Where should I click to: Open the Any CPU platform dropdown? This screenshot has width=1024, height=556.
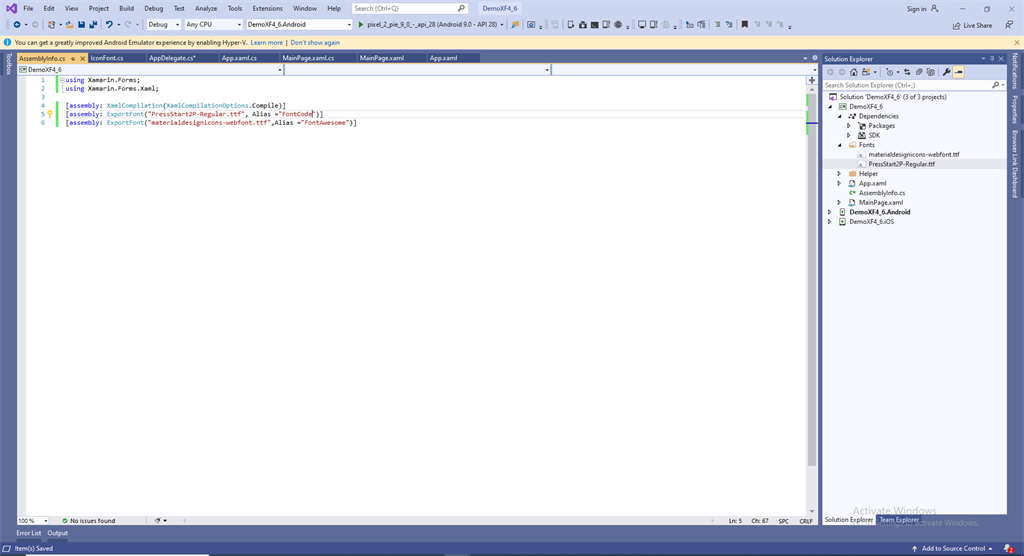(x=213, y=25)
